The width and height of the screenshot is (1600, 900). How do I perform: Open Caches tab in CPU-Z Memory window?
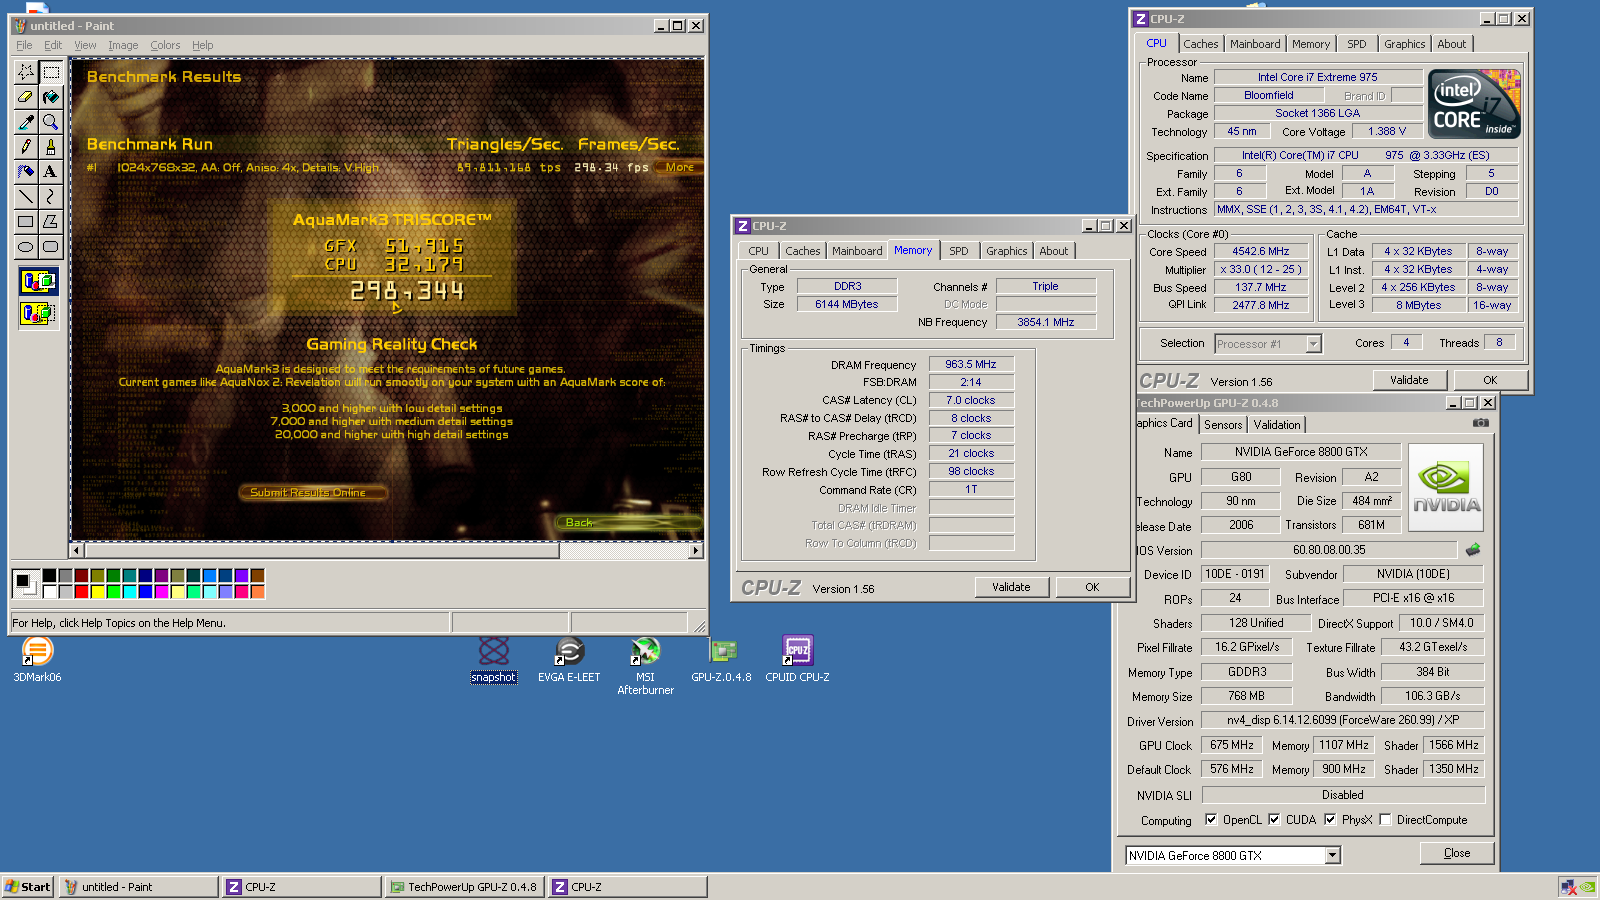pos(802,251)
